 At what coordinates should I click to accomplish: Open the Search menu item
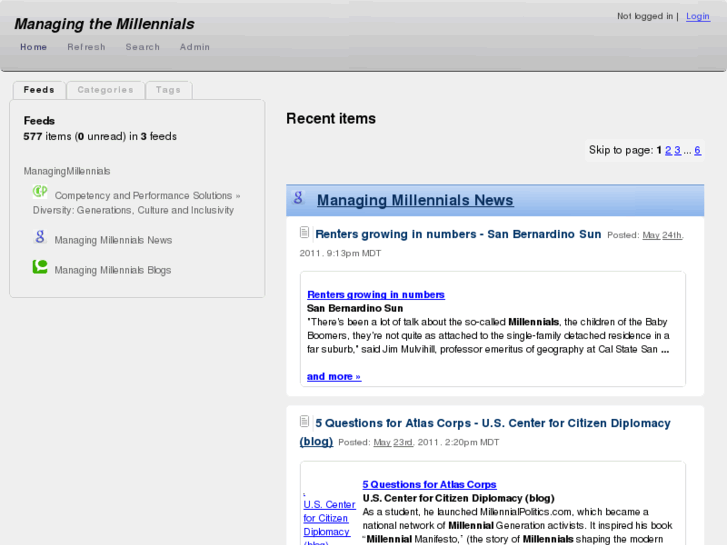pos(143,47)
